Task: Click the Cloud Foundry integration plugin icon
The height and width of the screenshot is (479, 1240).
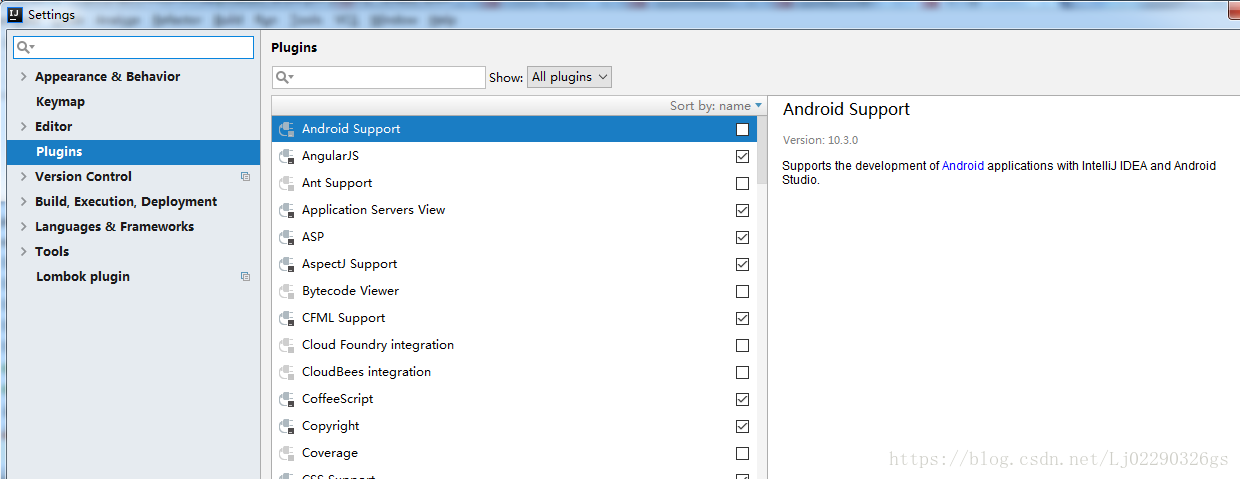Action: (287, 345)
